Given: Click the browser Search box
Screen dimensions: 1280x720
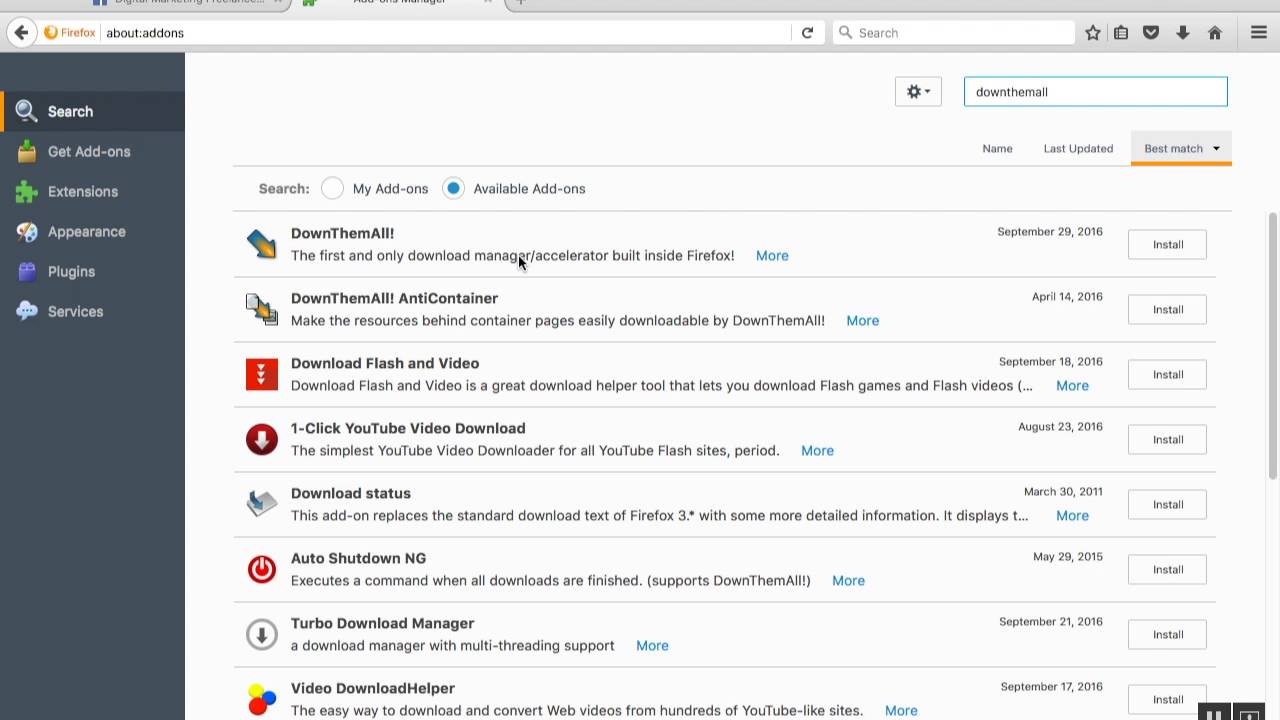Looking at the screenshot, I should pyautogui.click(x=954, y=33).
